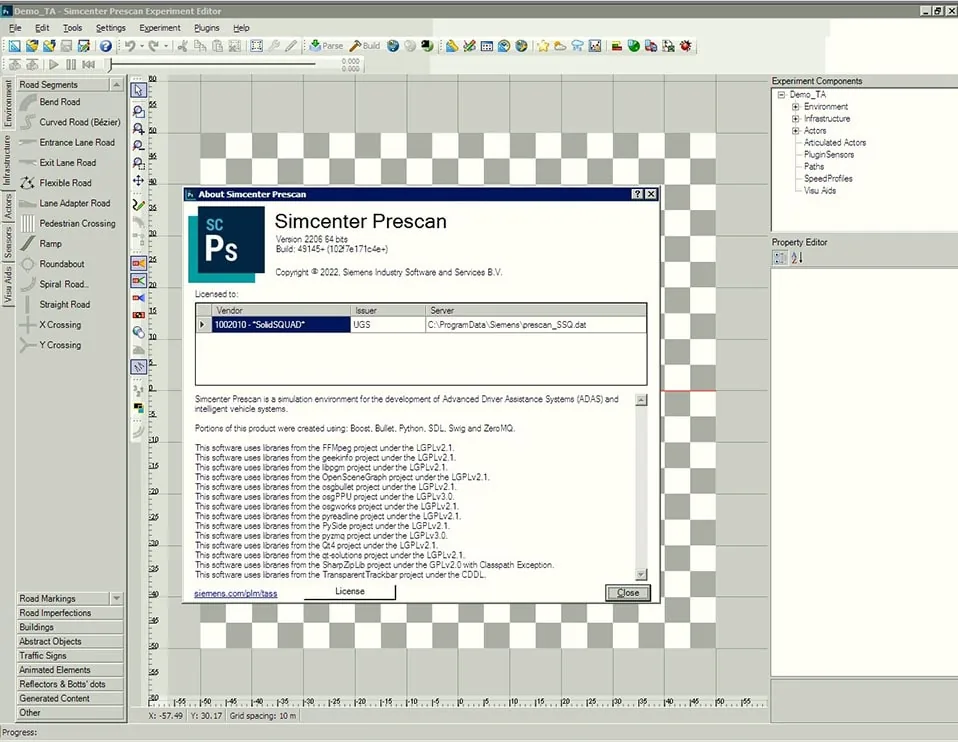This screenshot has width=958, height=742.
Task: Toggle the blue sensor beam view icon
Action: (x=139, y=298)
